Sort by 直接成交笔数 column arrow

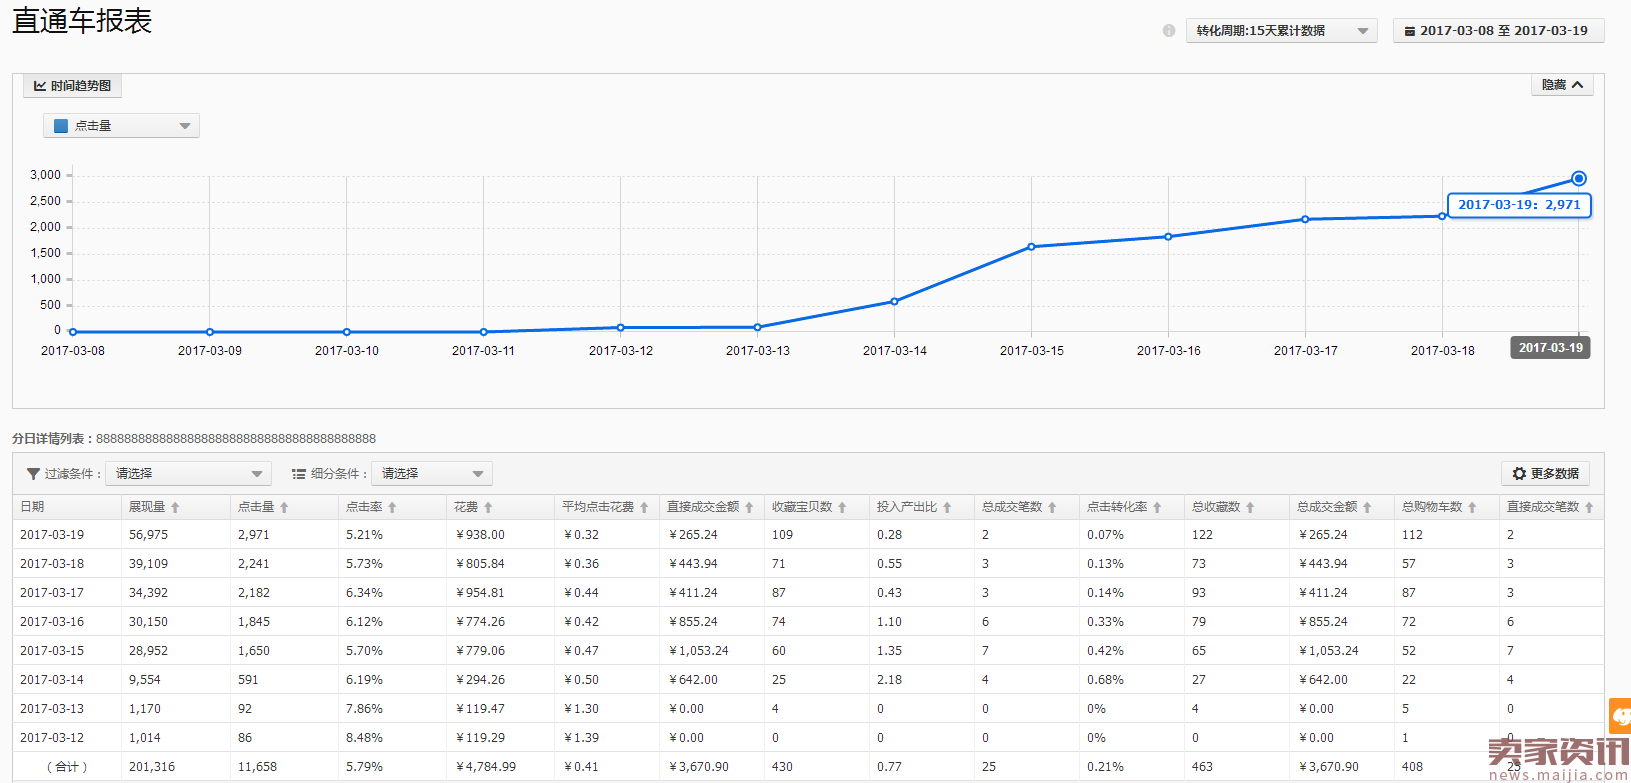[1589, 508]
